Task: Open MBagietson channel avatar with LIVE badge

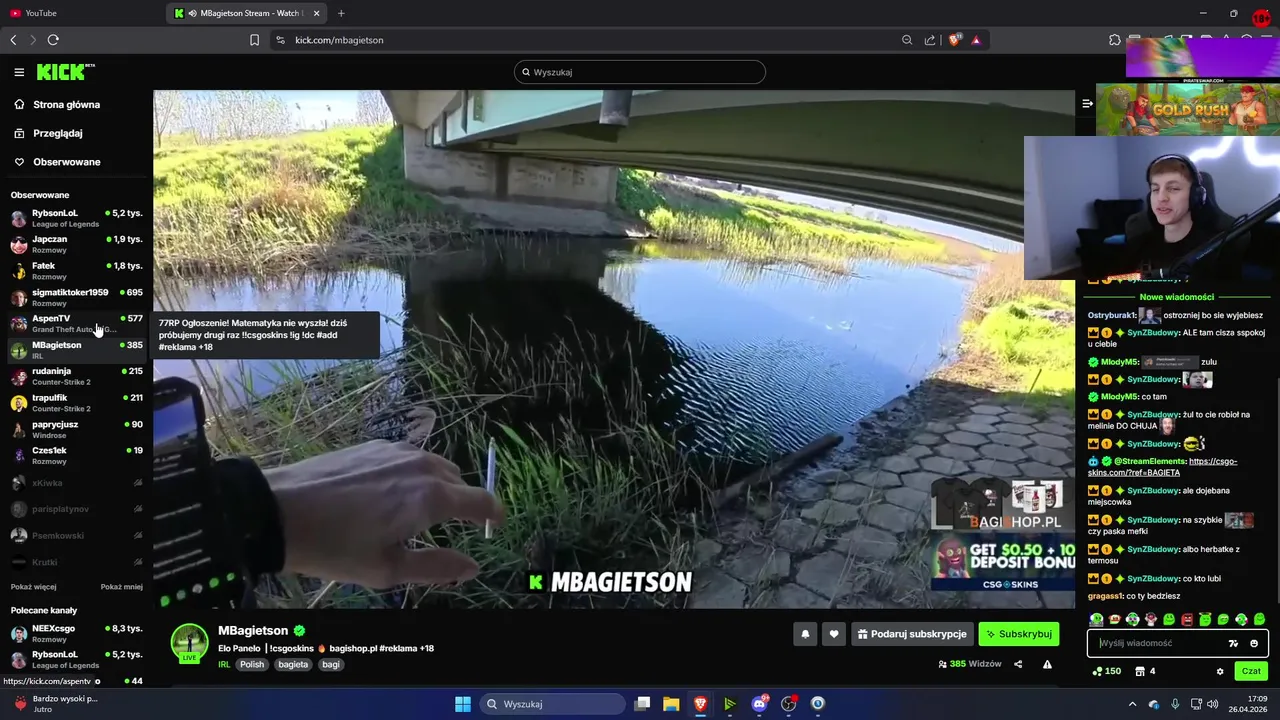Action: pos(189,643)
